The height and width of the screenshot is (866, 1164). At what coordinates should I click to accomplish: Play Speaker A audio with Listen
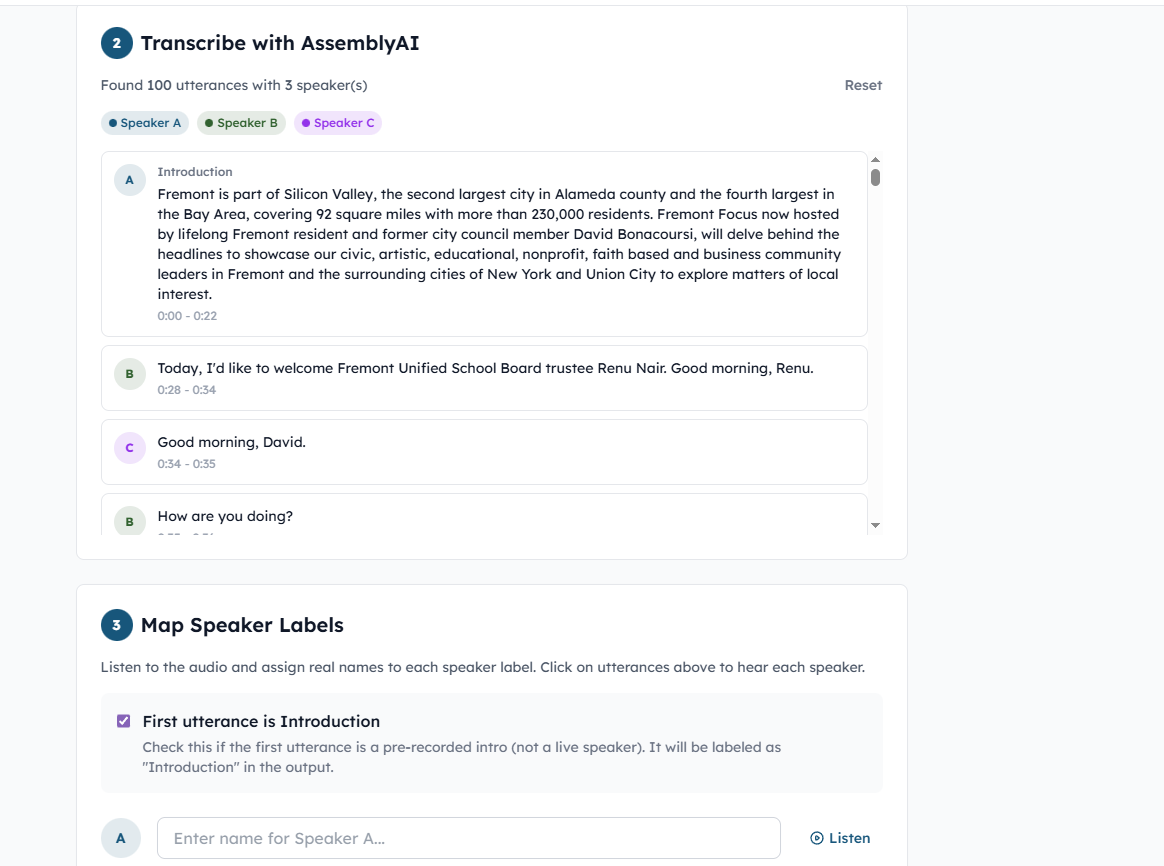point(840,838)
